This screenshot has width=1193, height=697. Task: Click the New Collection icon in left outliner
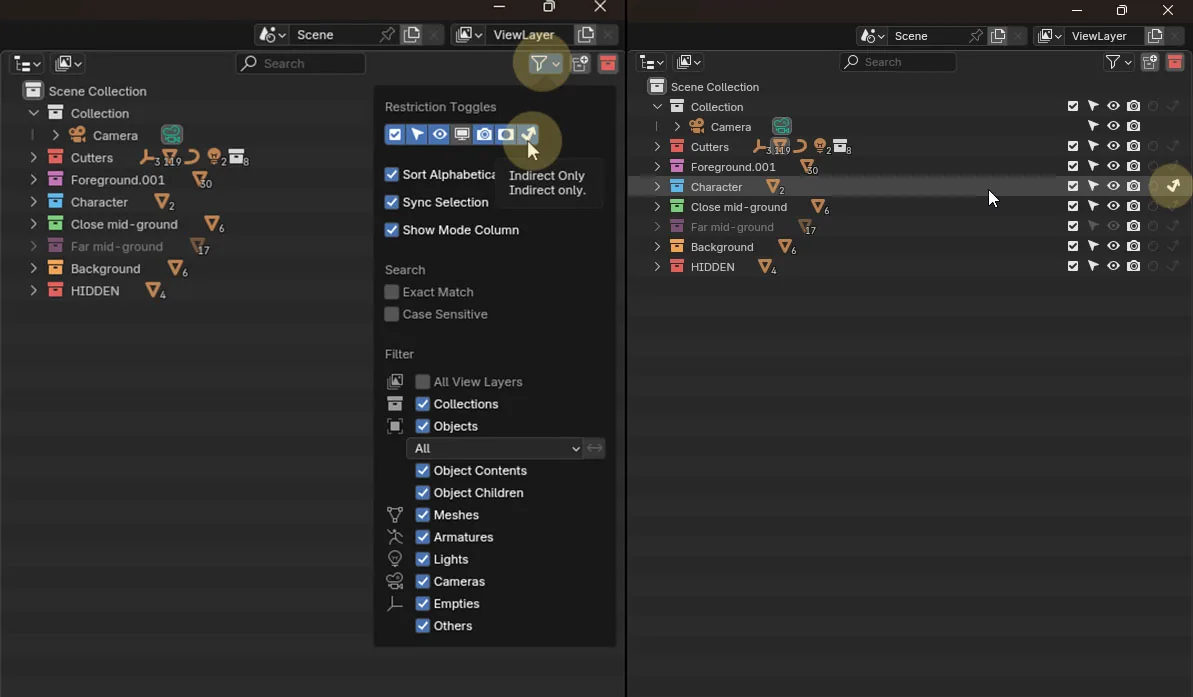pyautogui.click(x=581, y=63)
